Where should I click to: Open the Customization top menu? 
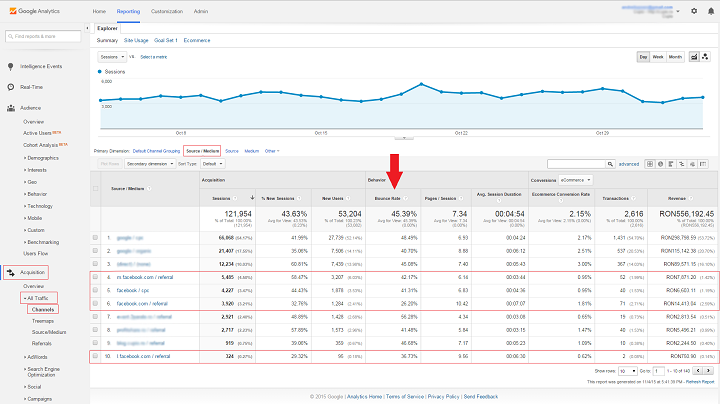coord(166,11)
